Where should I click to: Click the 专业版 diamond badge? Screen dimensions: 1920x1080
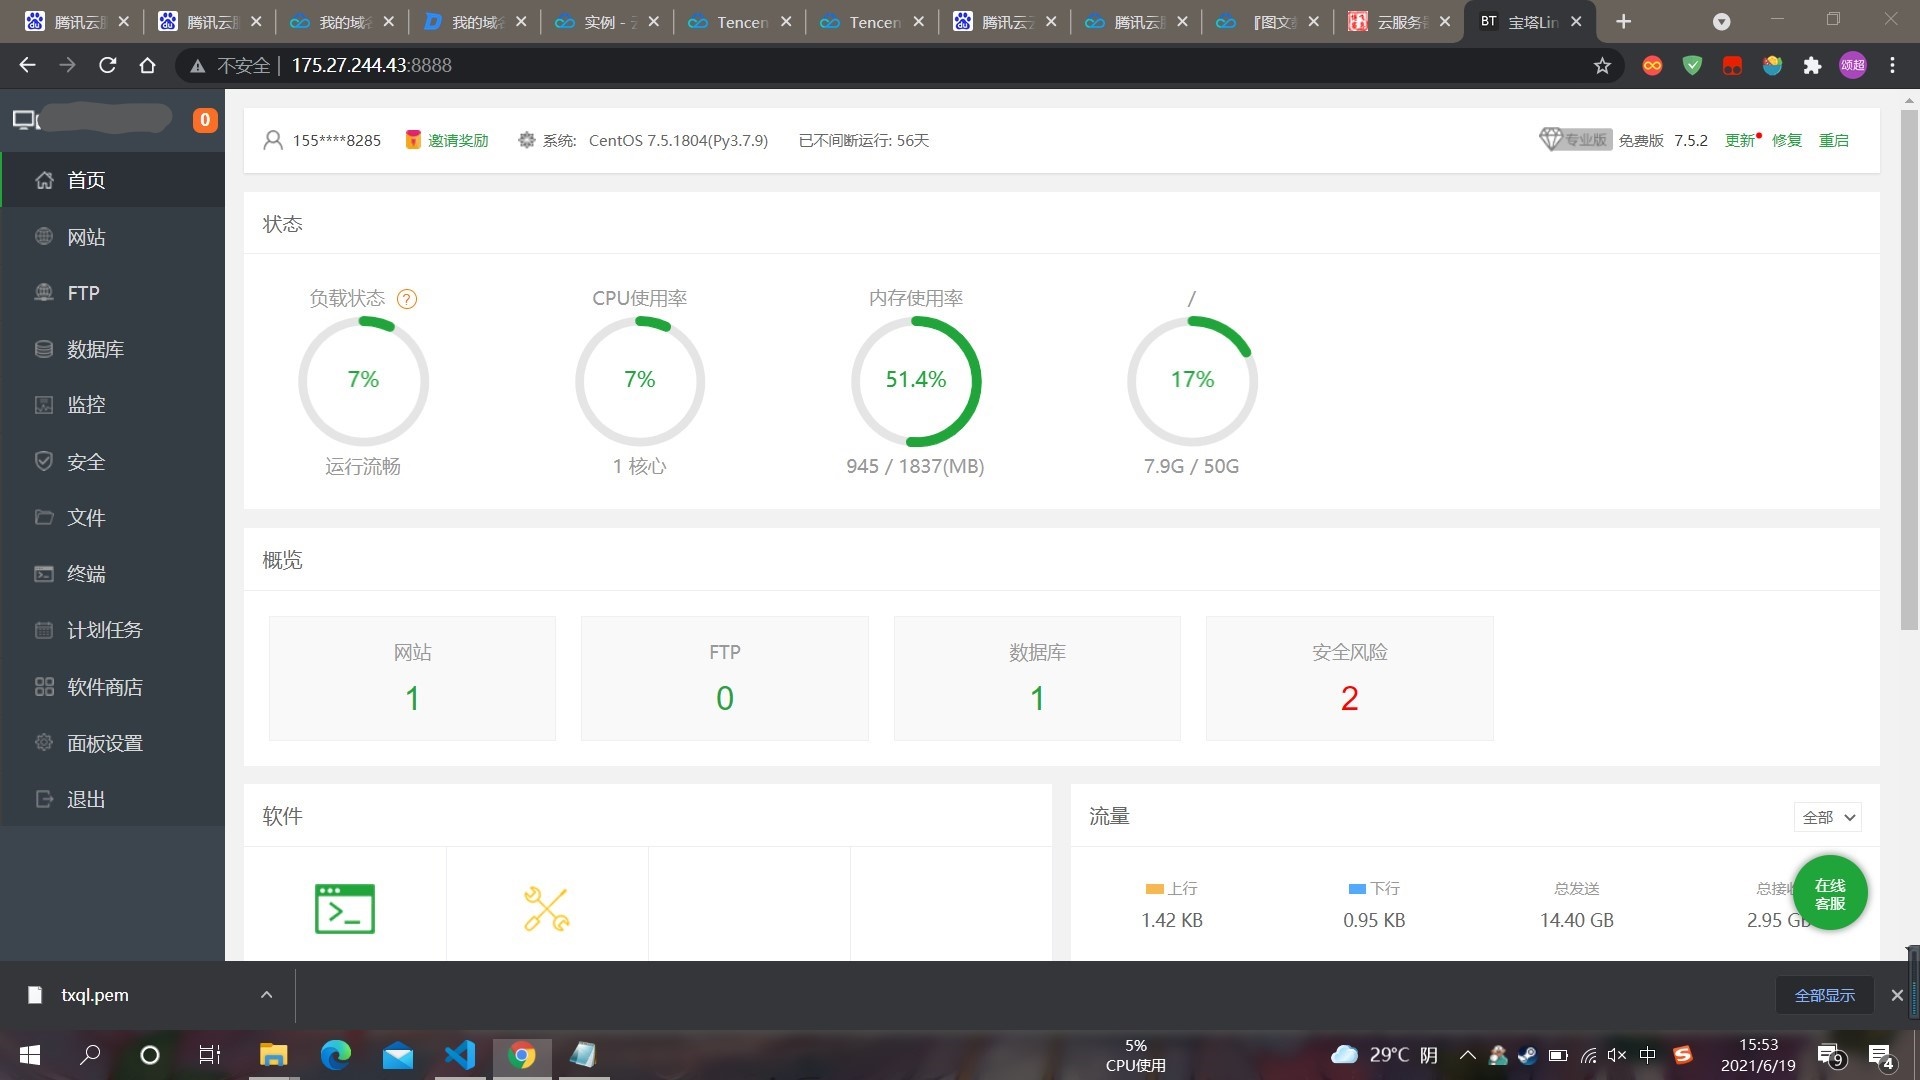(x=1576, y=140)
